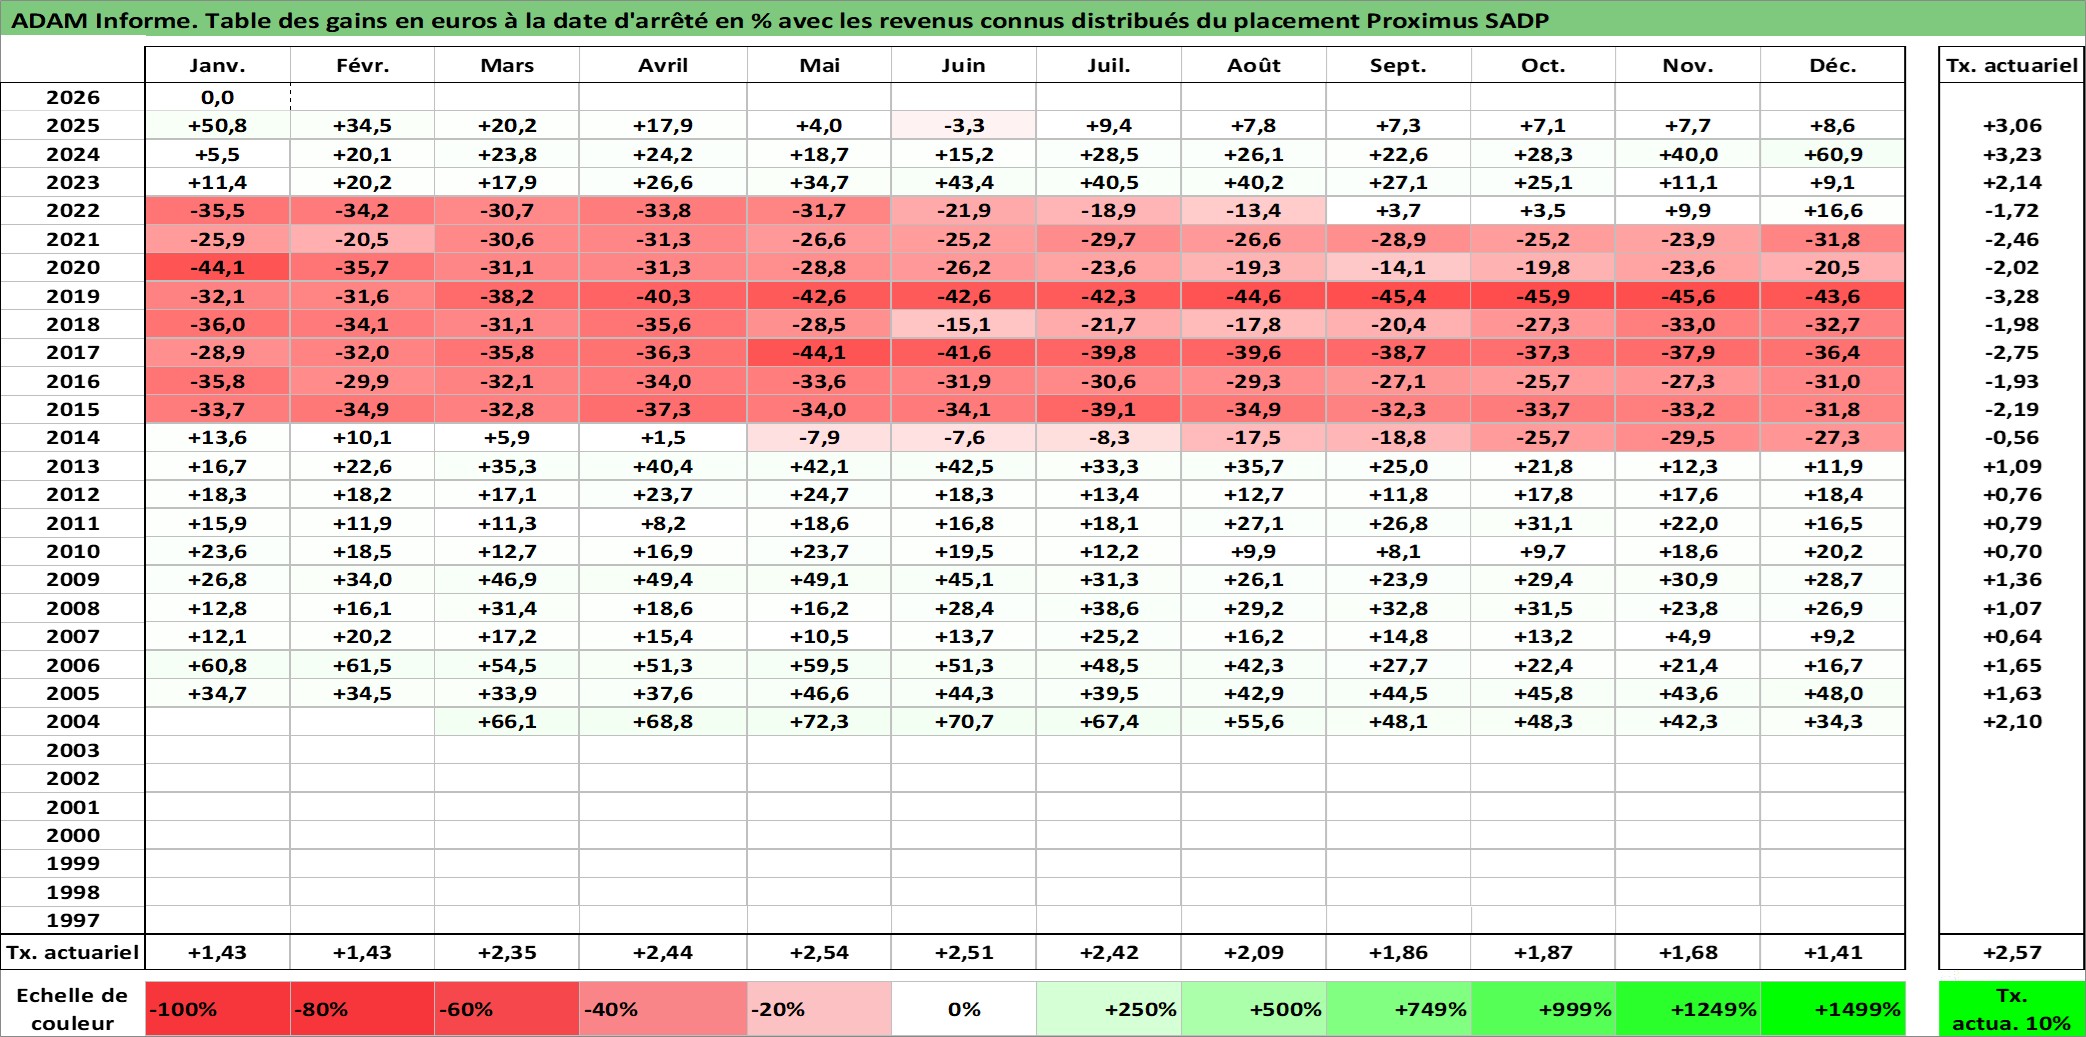The width and height of the screenshot is (2086, 1037).
Task: Click -7,9 in May 2014
Action: (x=819, y=437)
